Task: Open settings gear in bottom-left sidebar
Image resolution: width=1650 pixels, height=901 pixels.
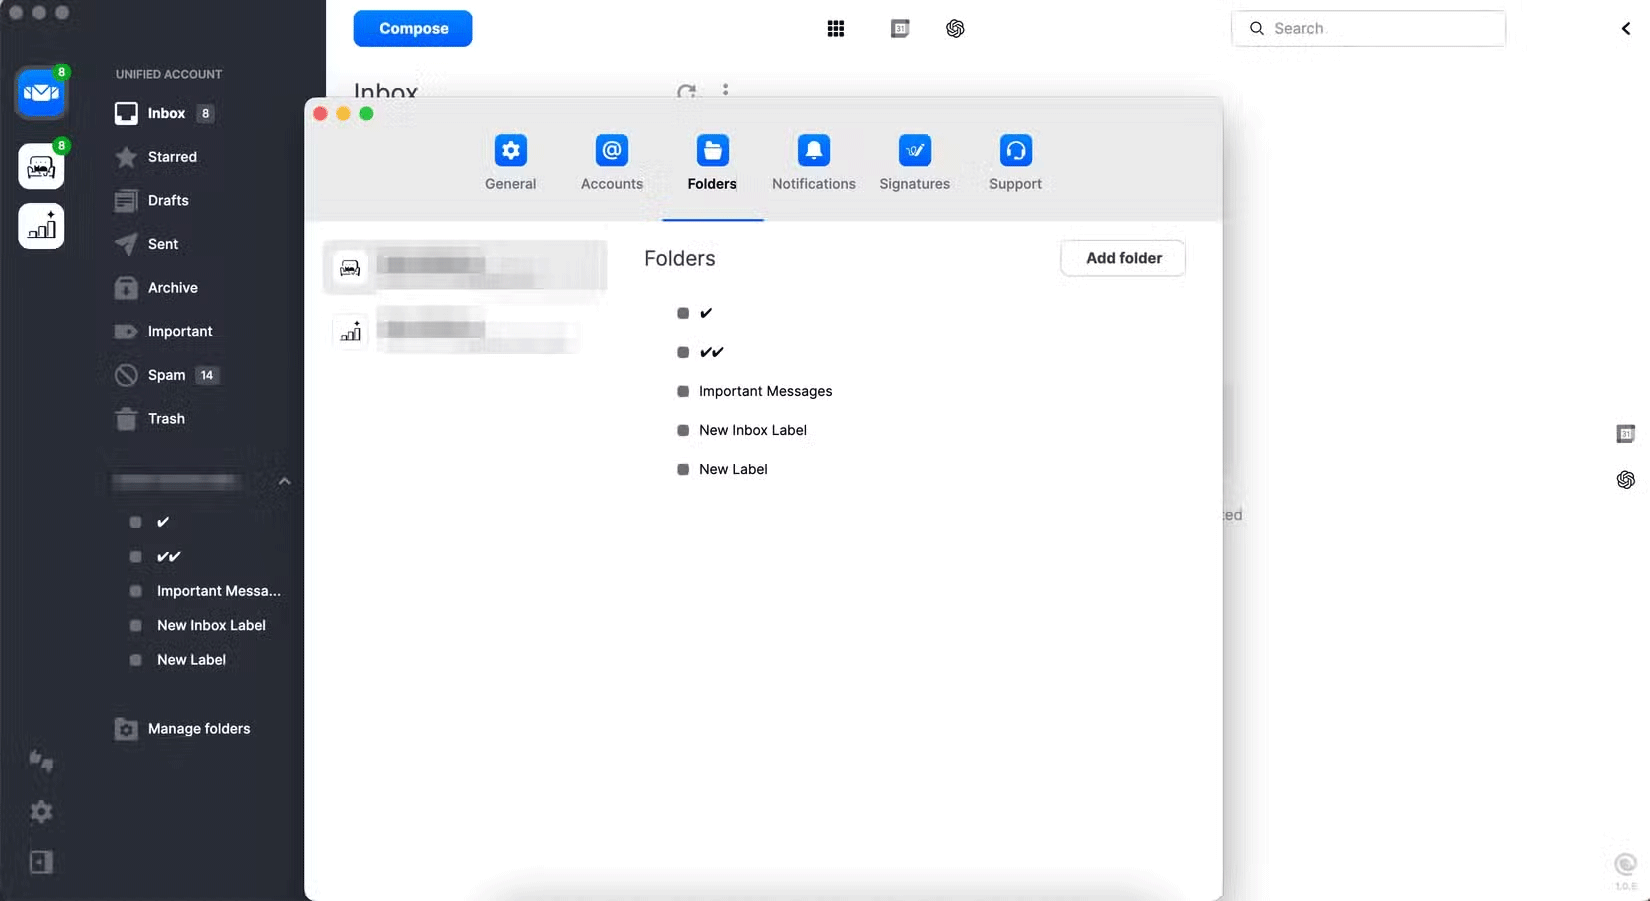Action: 41,811
